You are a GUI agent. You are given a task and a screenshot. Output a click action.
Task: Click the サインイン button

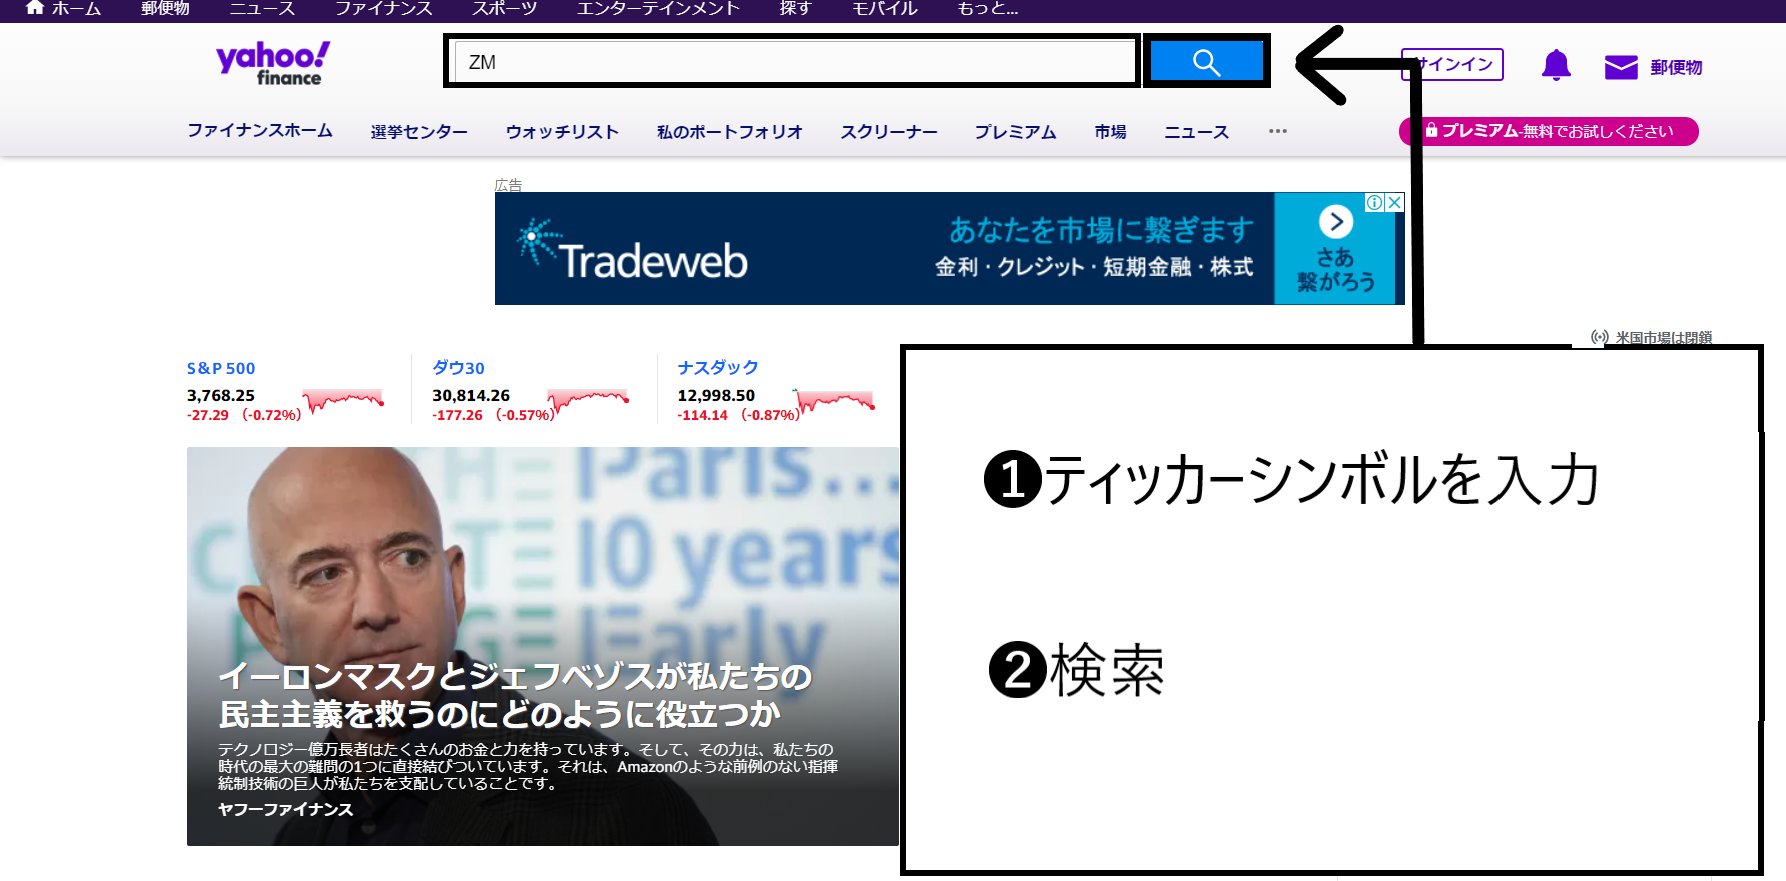pyautogui.click(x=1452, y=64)
